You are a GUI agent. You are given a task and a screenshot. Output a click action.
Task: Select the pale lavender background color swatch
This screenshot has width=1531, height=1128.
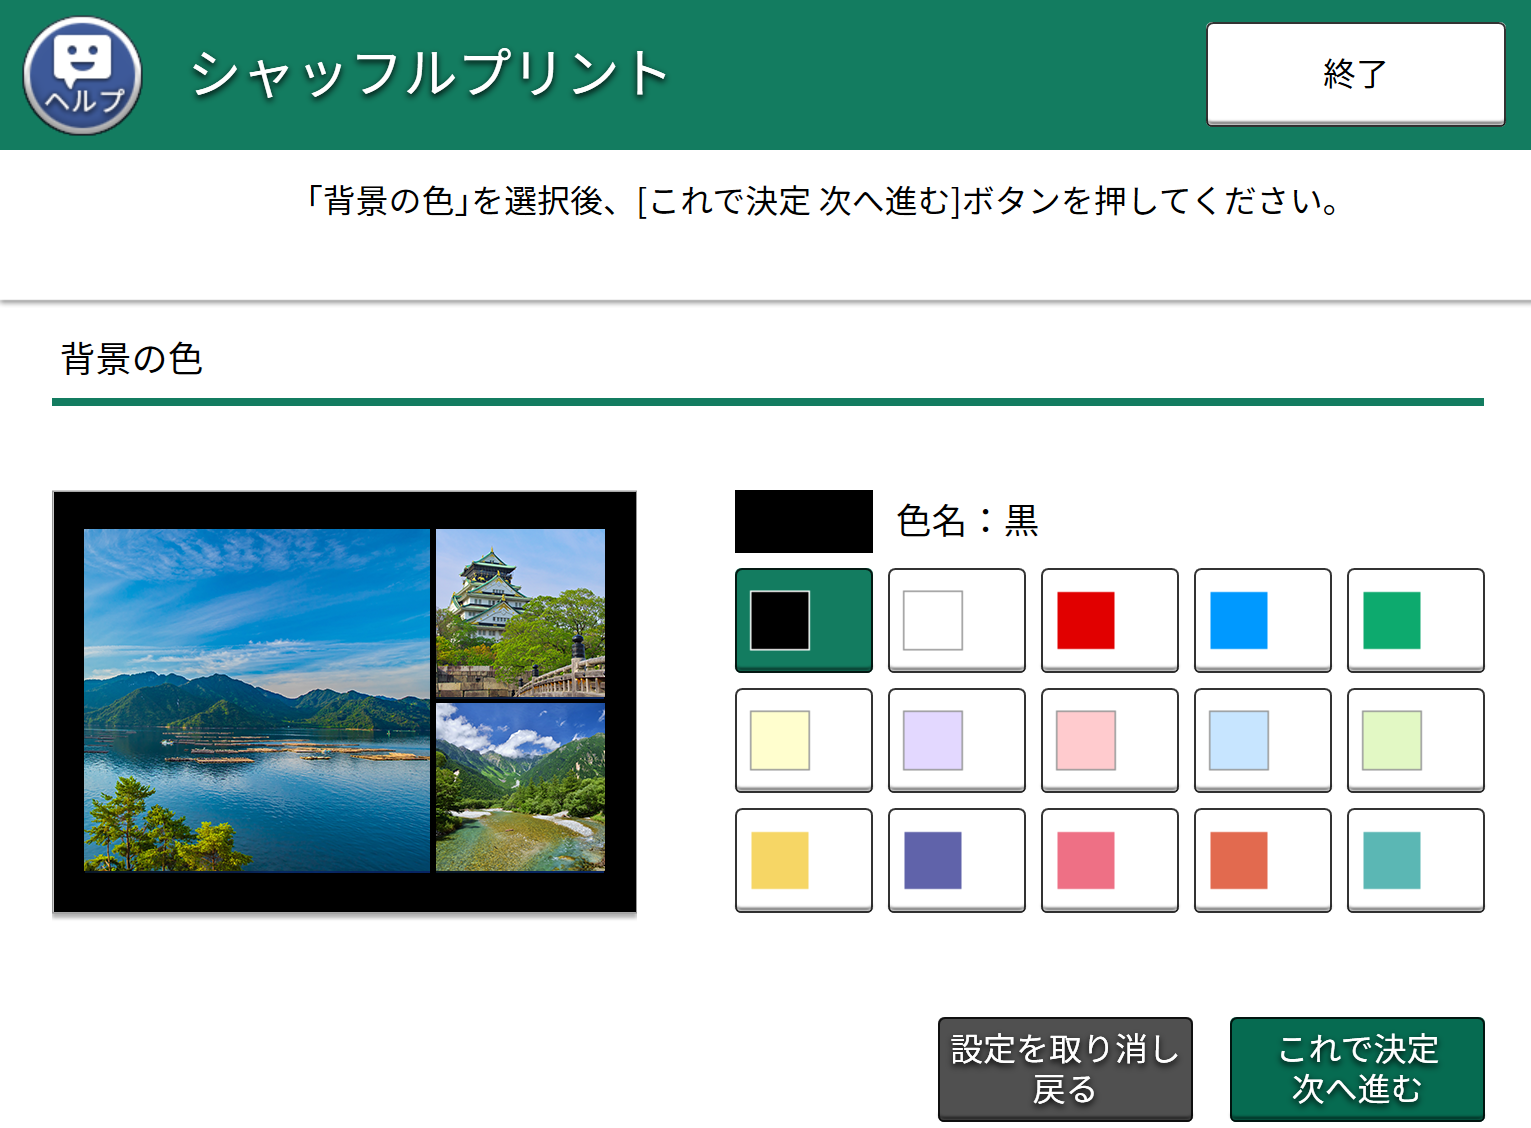click(956, 740)
